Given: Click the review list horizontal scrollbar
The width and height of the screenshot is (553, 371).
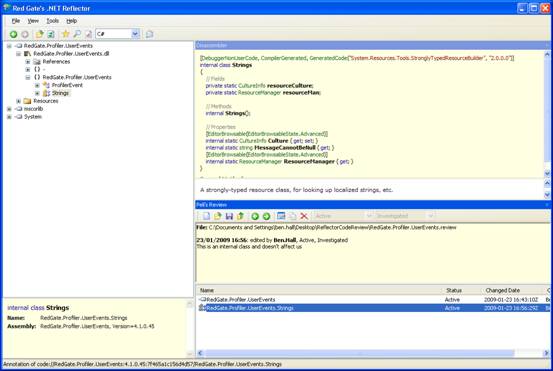Looking at the screenshot, I should tap(359, 353).
